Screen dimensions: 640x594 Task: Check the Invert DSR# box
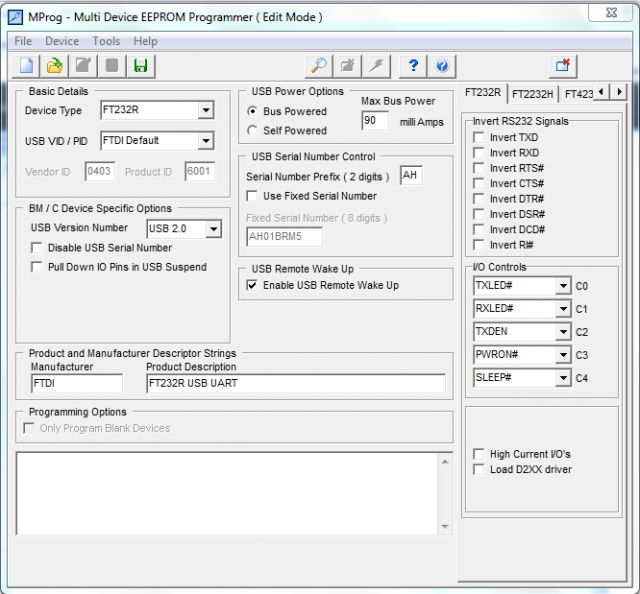[x=478, y=214]
